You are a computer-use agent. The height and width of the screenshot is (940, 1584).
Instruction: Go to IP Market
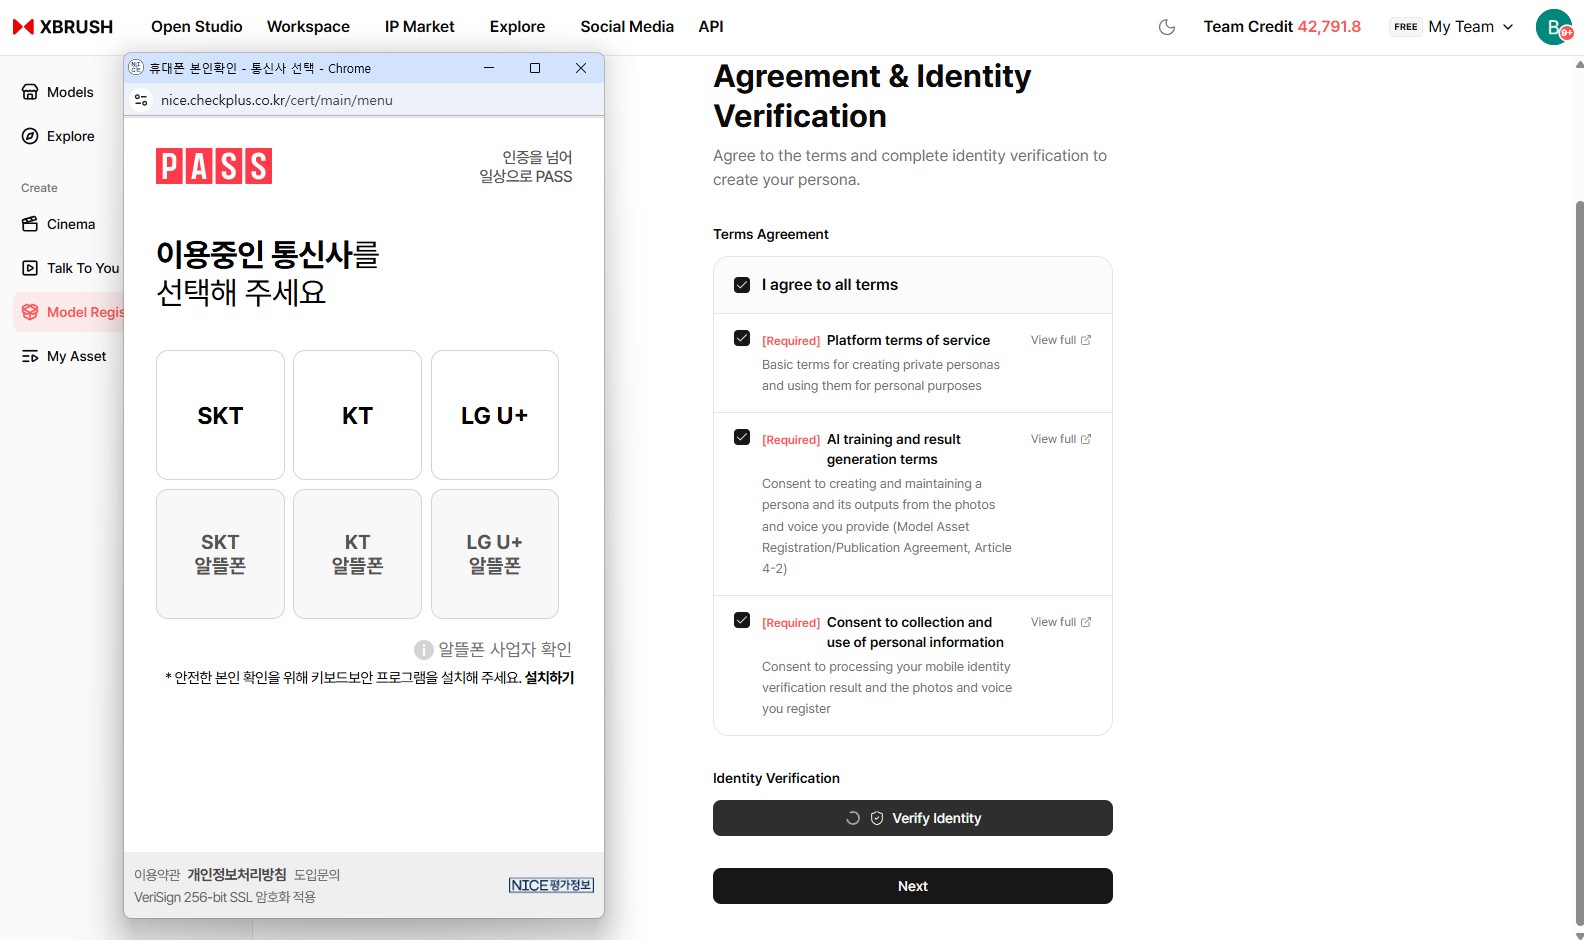coord(419,27)
